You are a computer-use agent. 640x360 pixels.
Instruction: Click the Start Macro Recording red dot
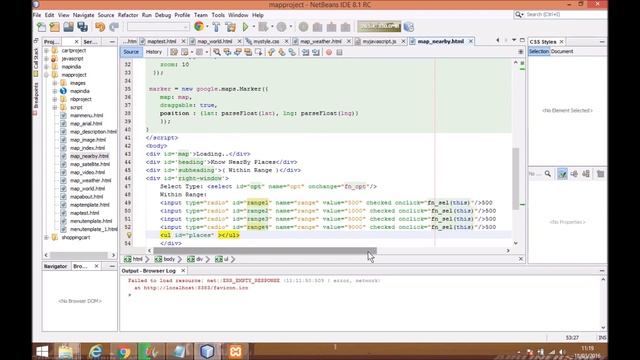point(329,52)
